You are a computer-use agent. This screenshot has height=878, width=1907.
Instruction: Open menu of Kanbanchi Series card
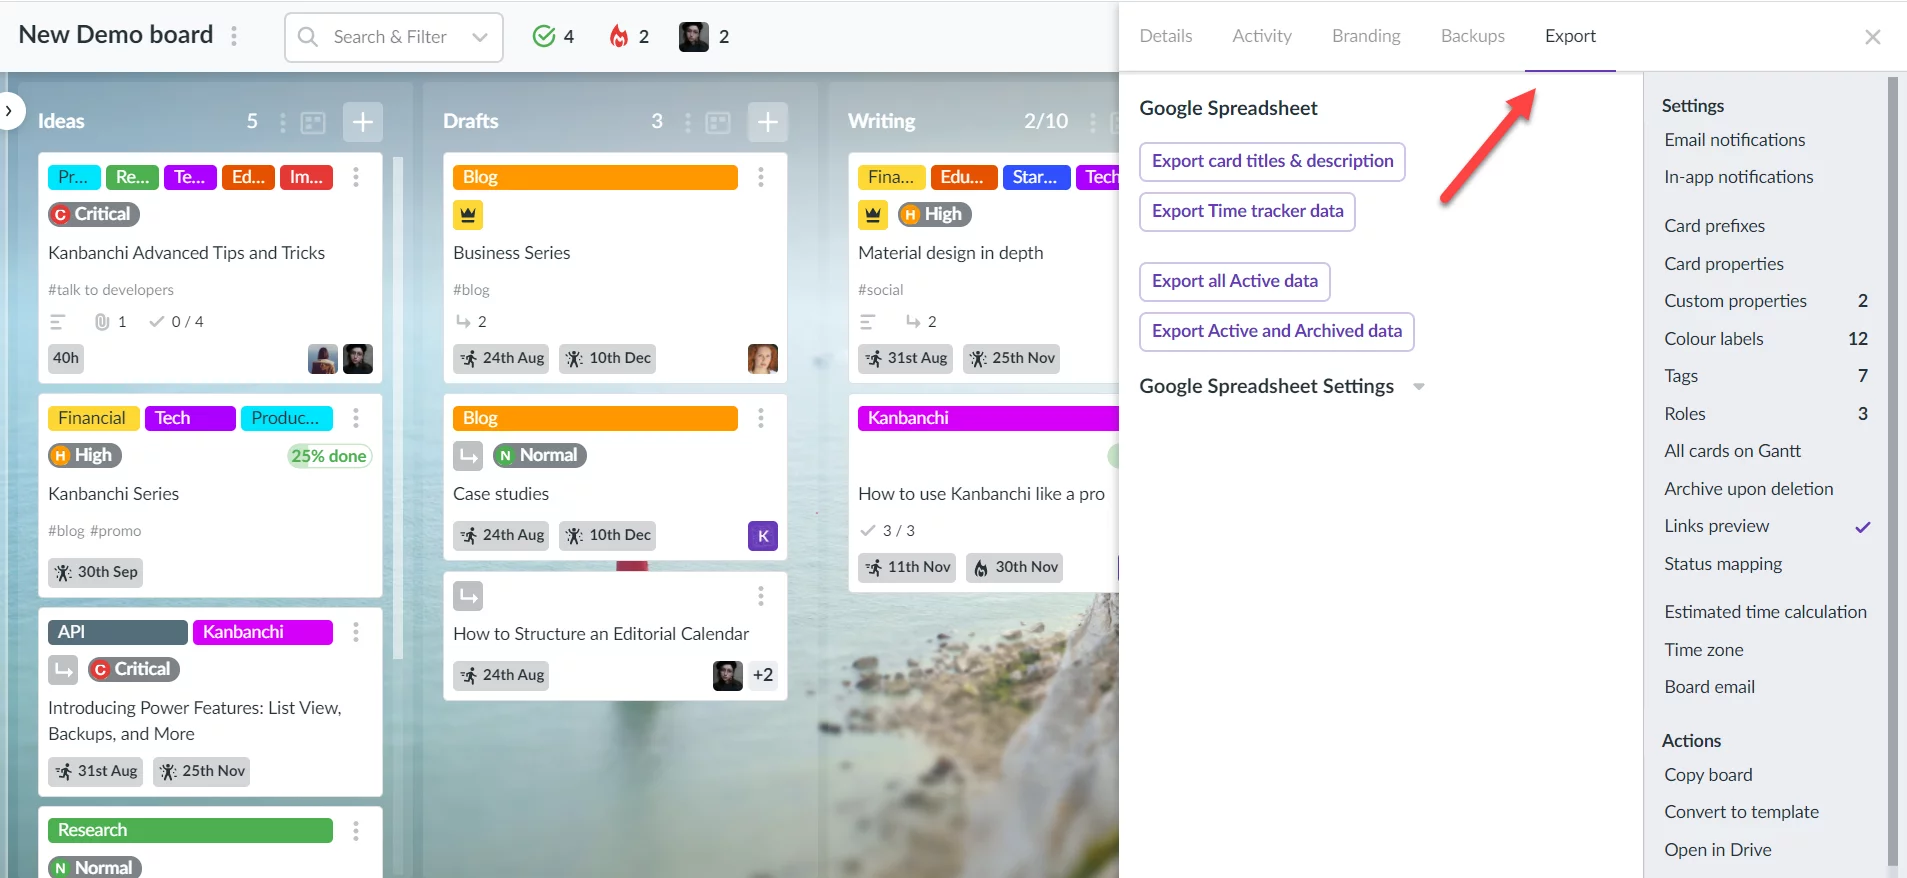356,418
